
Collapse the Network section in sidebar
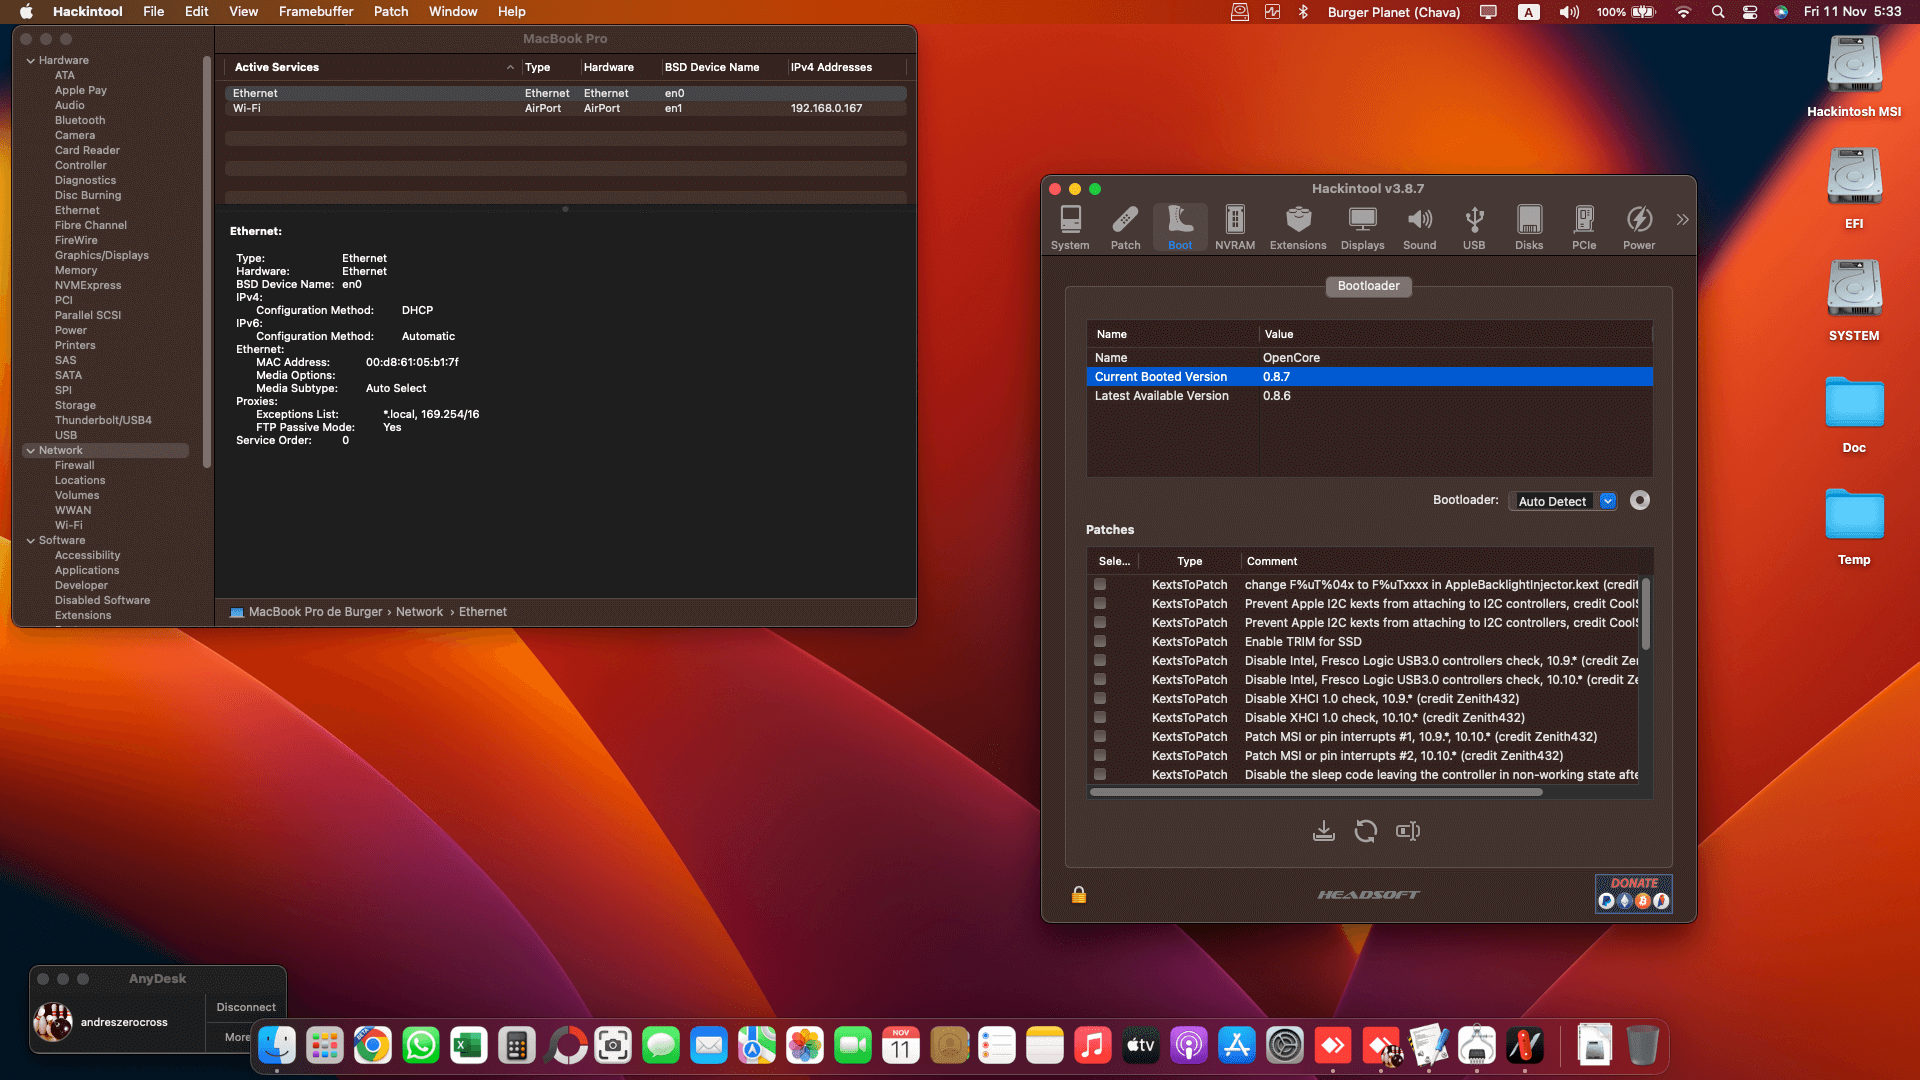point(31,450)
